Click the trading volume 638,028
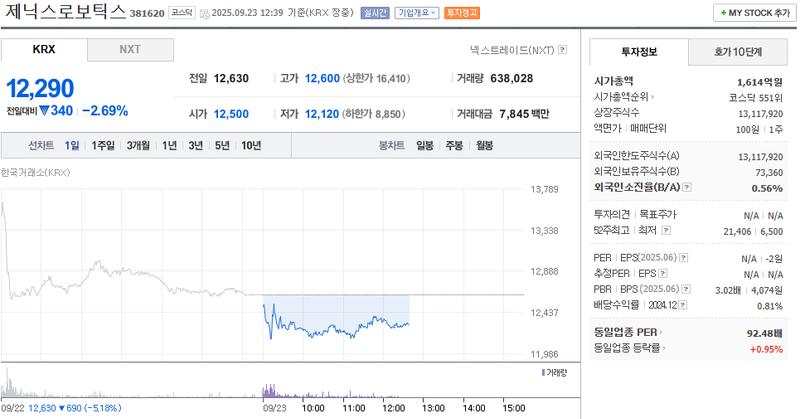This screenshot has width=800, height=419. (x=512, y=79)
